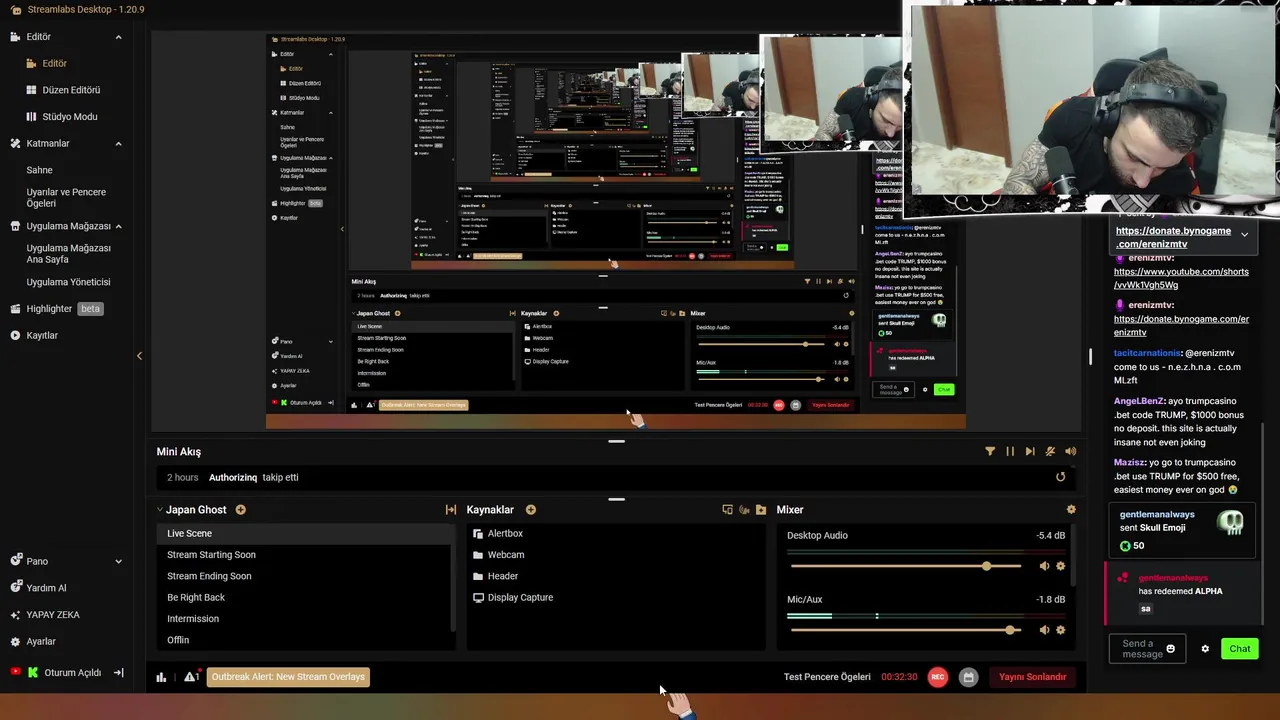The height and width of the screenshot is (720, 1280).
Task: Pause the Mini Akış alert queue
Action: point(1010,452)
